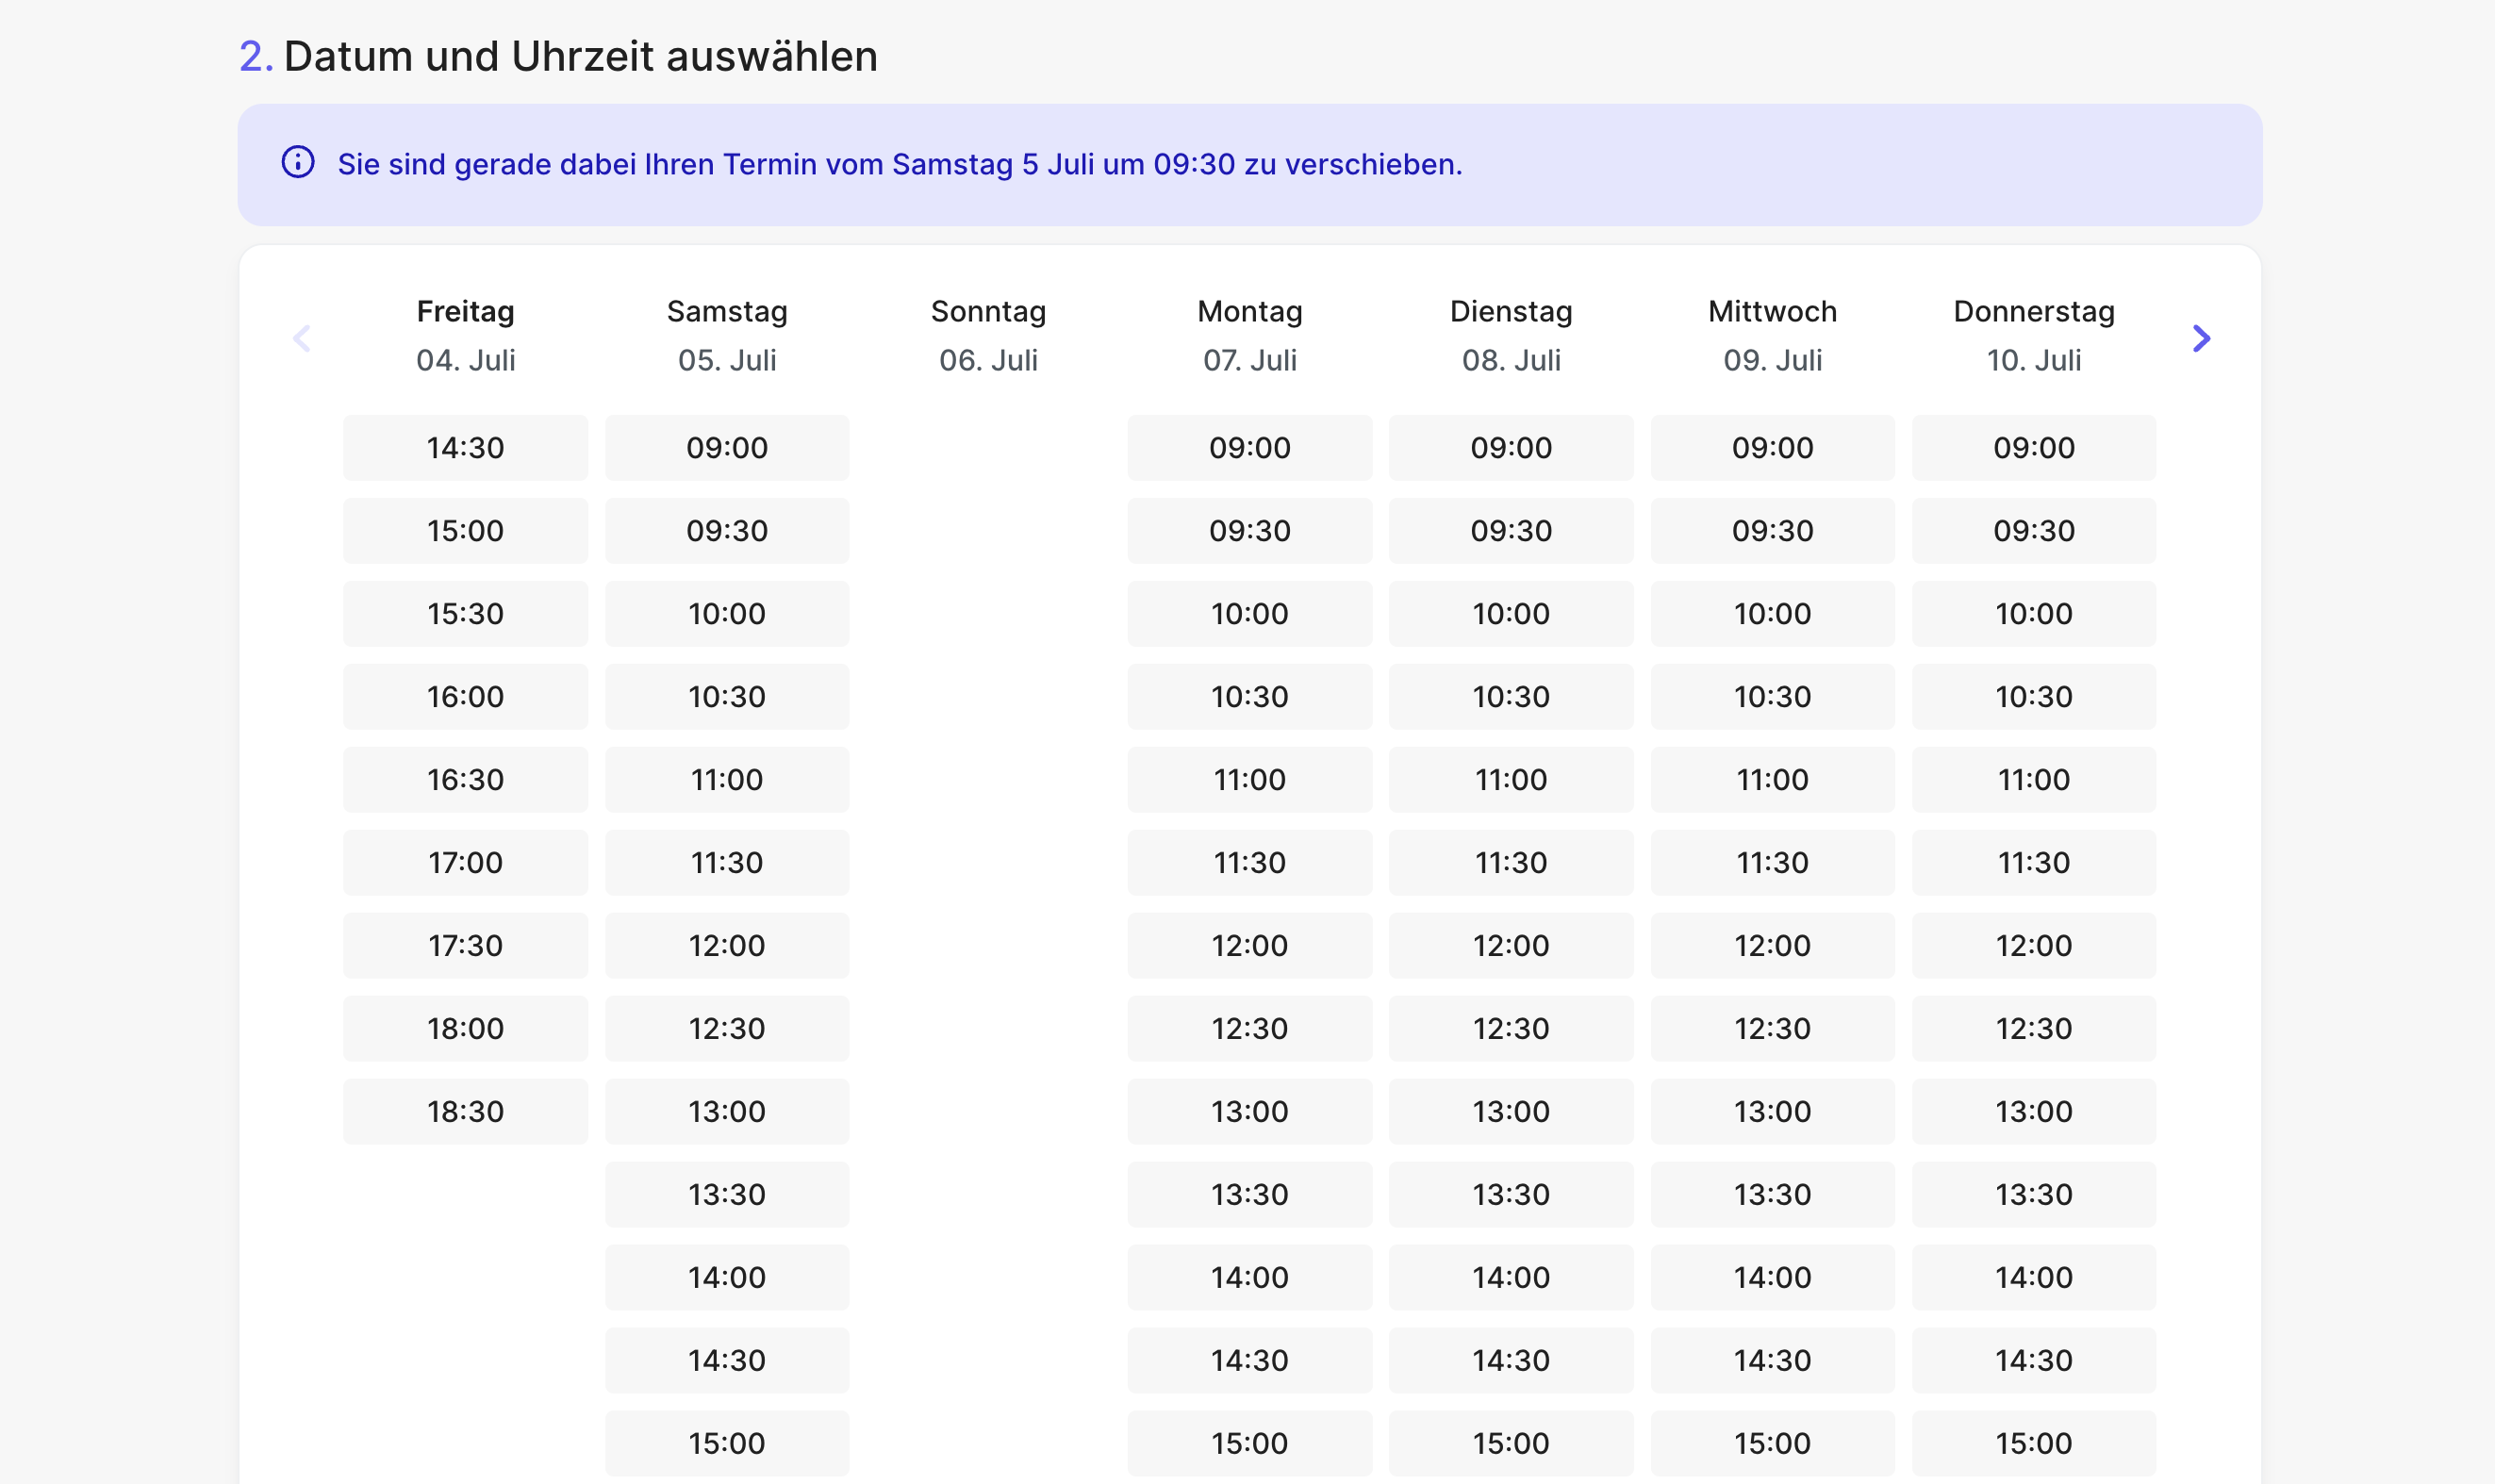Click the info icon in the notification banner
2495x1484 pixels.
297,163
